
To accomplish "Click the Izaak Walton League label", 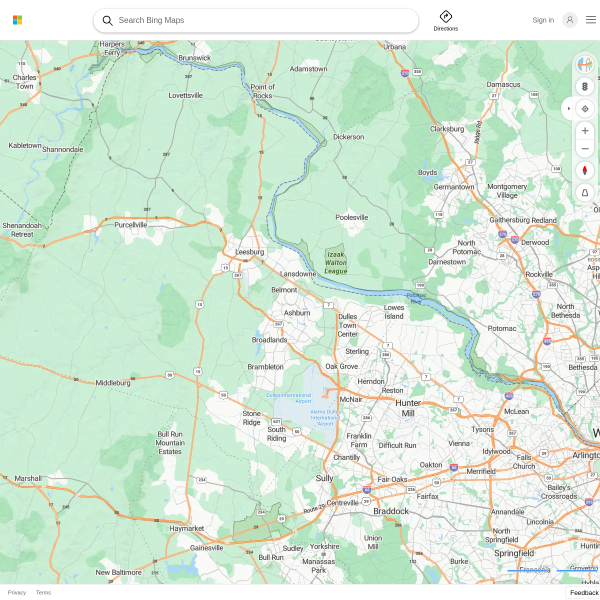I will (336, 262).
